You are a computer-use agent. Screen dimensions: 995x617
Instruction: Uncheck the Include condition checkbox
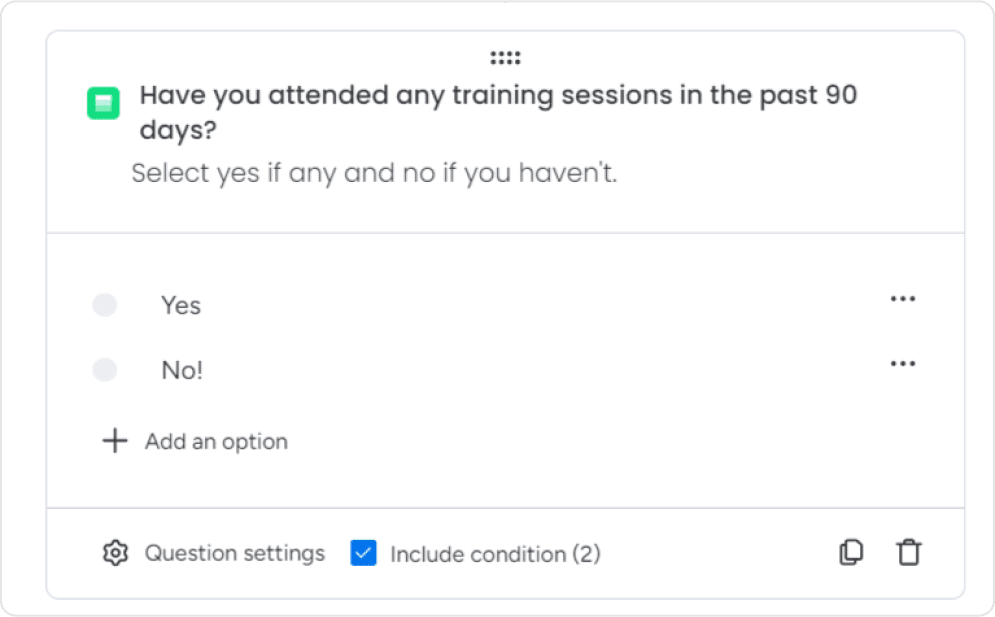click(x=365, y=552)
